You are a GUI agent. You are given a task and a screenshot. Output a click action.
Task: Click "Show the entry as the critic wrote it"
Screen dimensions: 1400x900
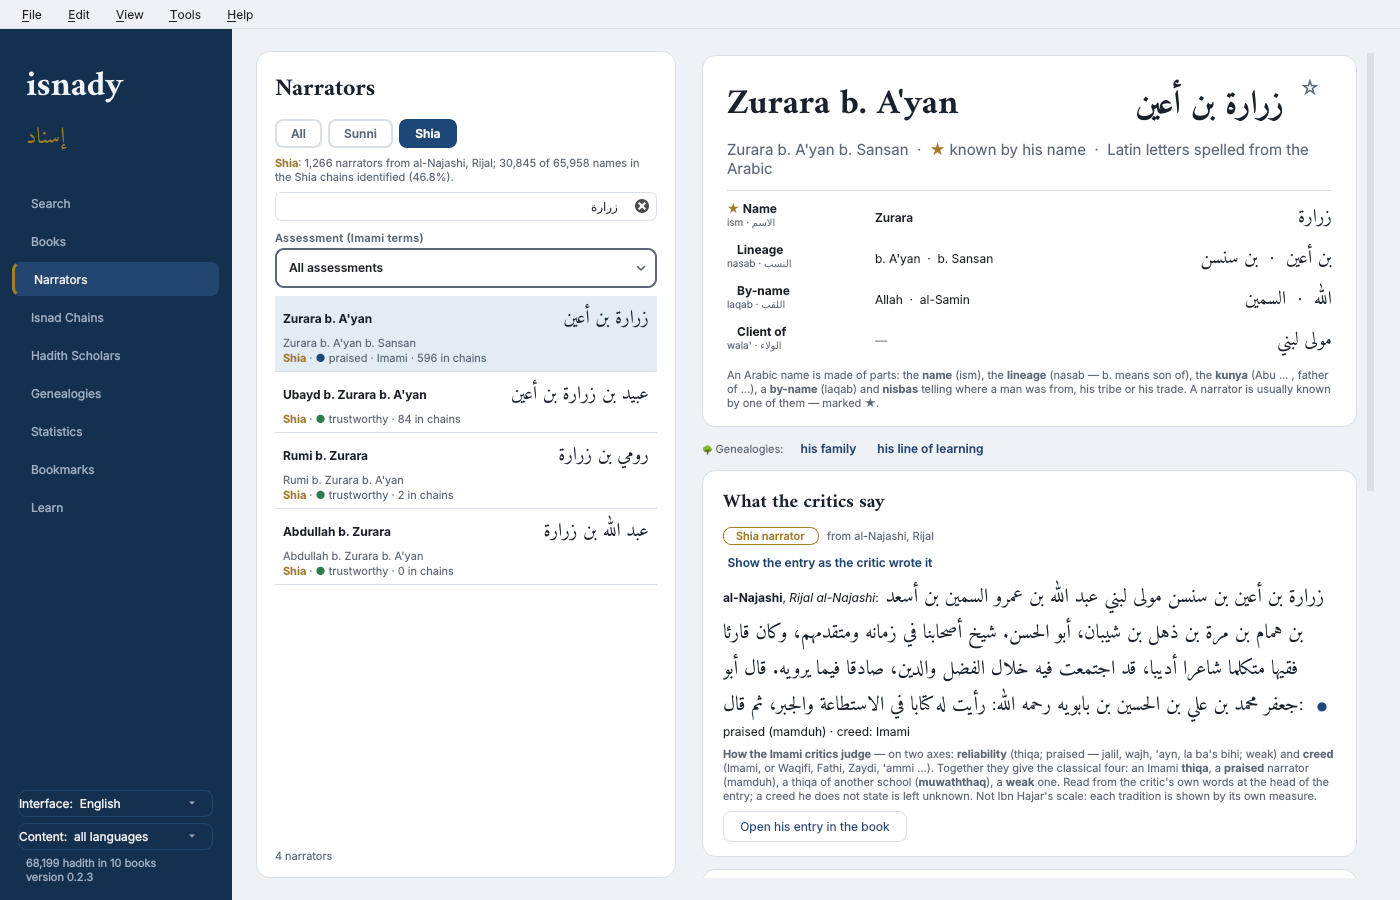830,563
